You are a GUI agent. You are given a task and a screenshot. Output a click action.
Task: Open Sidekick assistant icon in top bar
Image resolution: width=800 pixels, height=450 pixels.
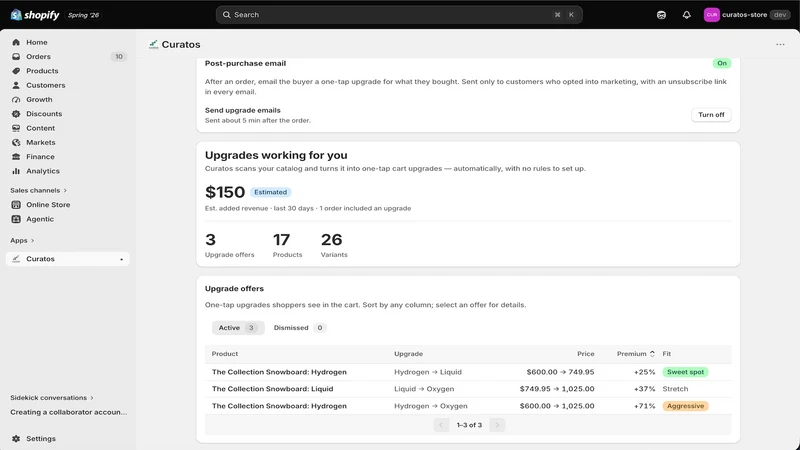point(661,15)
